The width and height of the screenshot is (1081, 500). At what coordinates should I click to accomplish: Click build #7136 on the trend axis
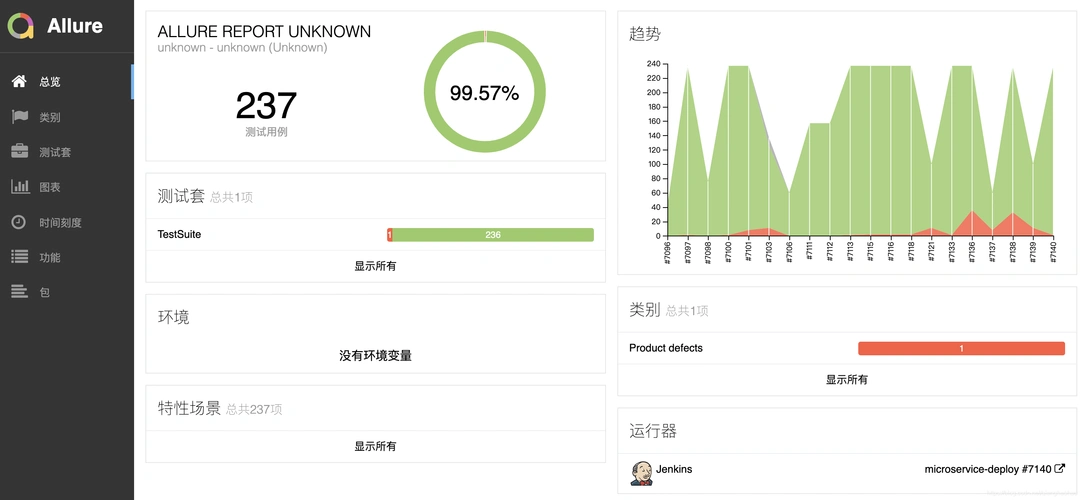[971, 252]
